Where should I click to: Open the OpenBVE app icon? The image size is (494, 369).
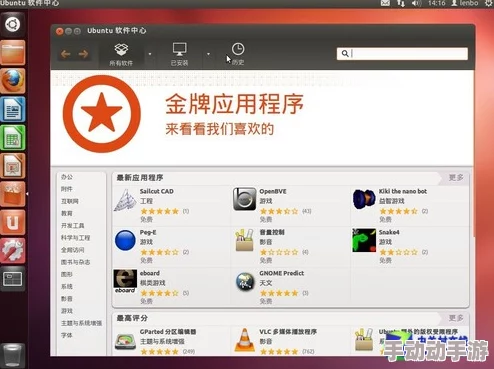(244, 199)
